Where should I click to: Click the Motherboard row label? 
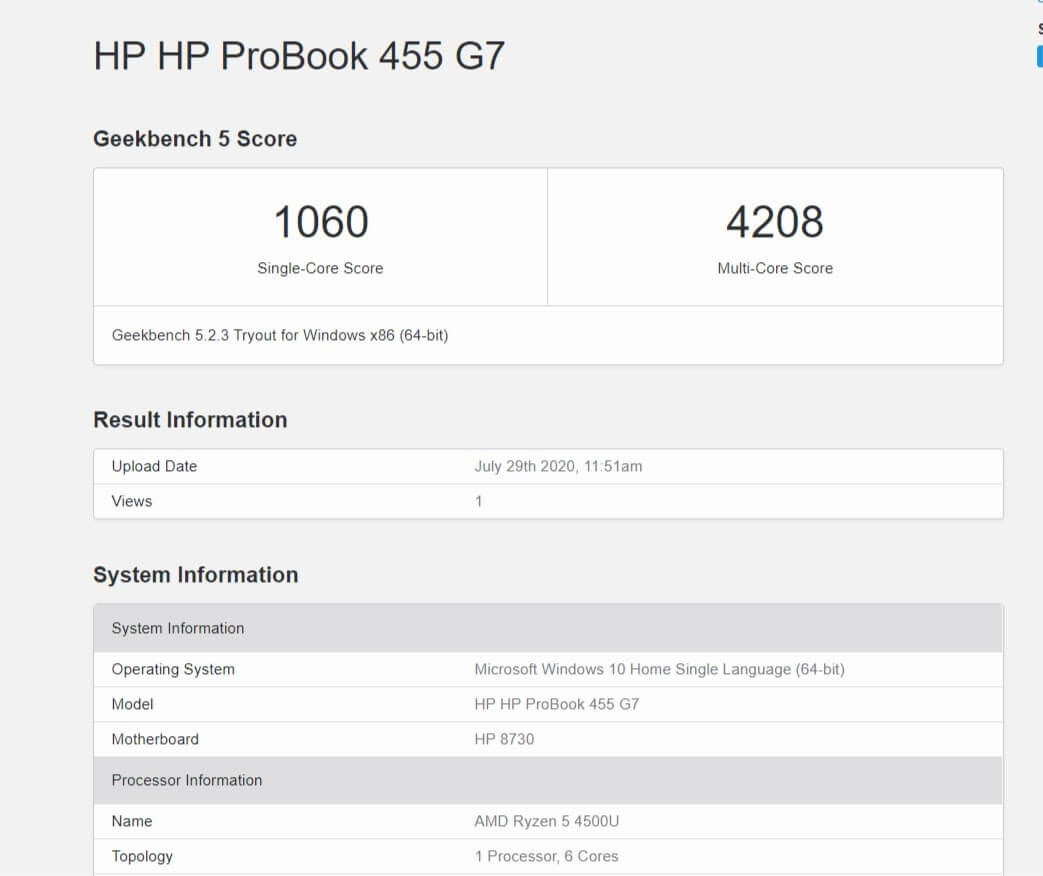click(x=155, y=739)
